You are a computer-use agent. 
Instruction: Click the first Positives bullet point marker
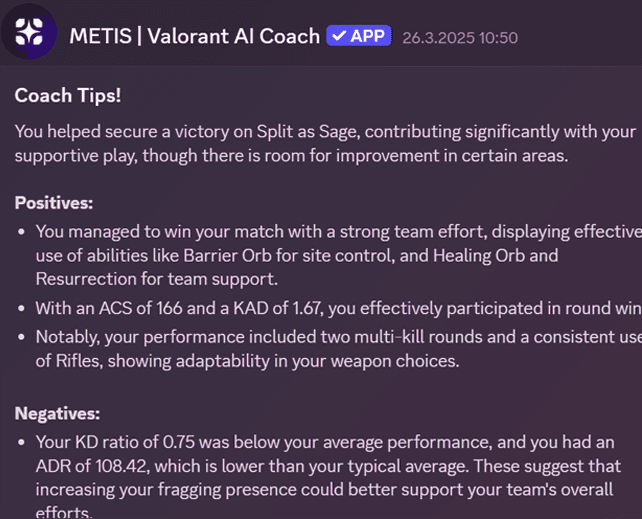pyautogui.click(x=22, y=232)
